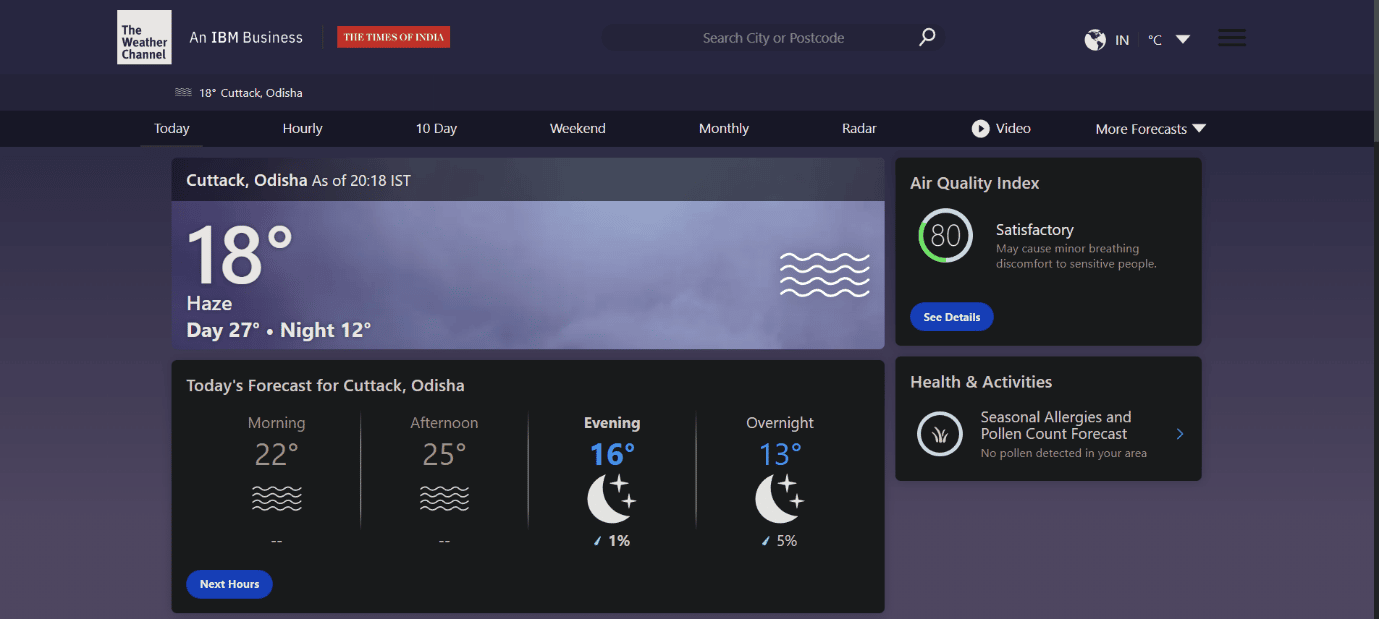Click the IN region label
Image resolution: width=1379 pixels, height=619 pixels.
1122,40
